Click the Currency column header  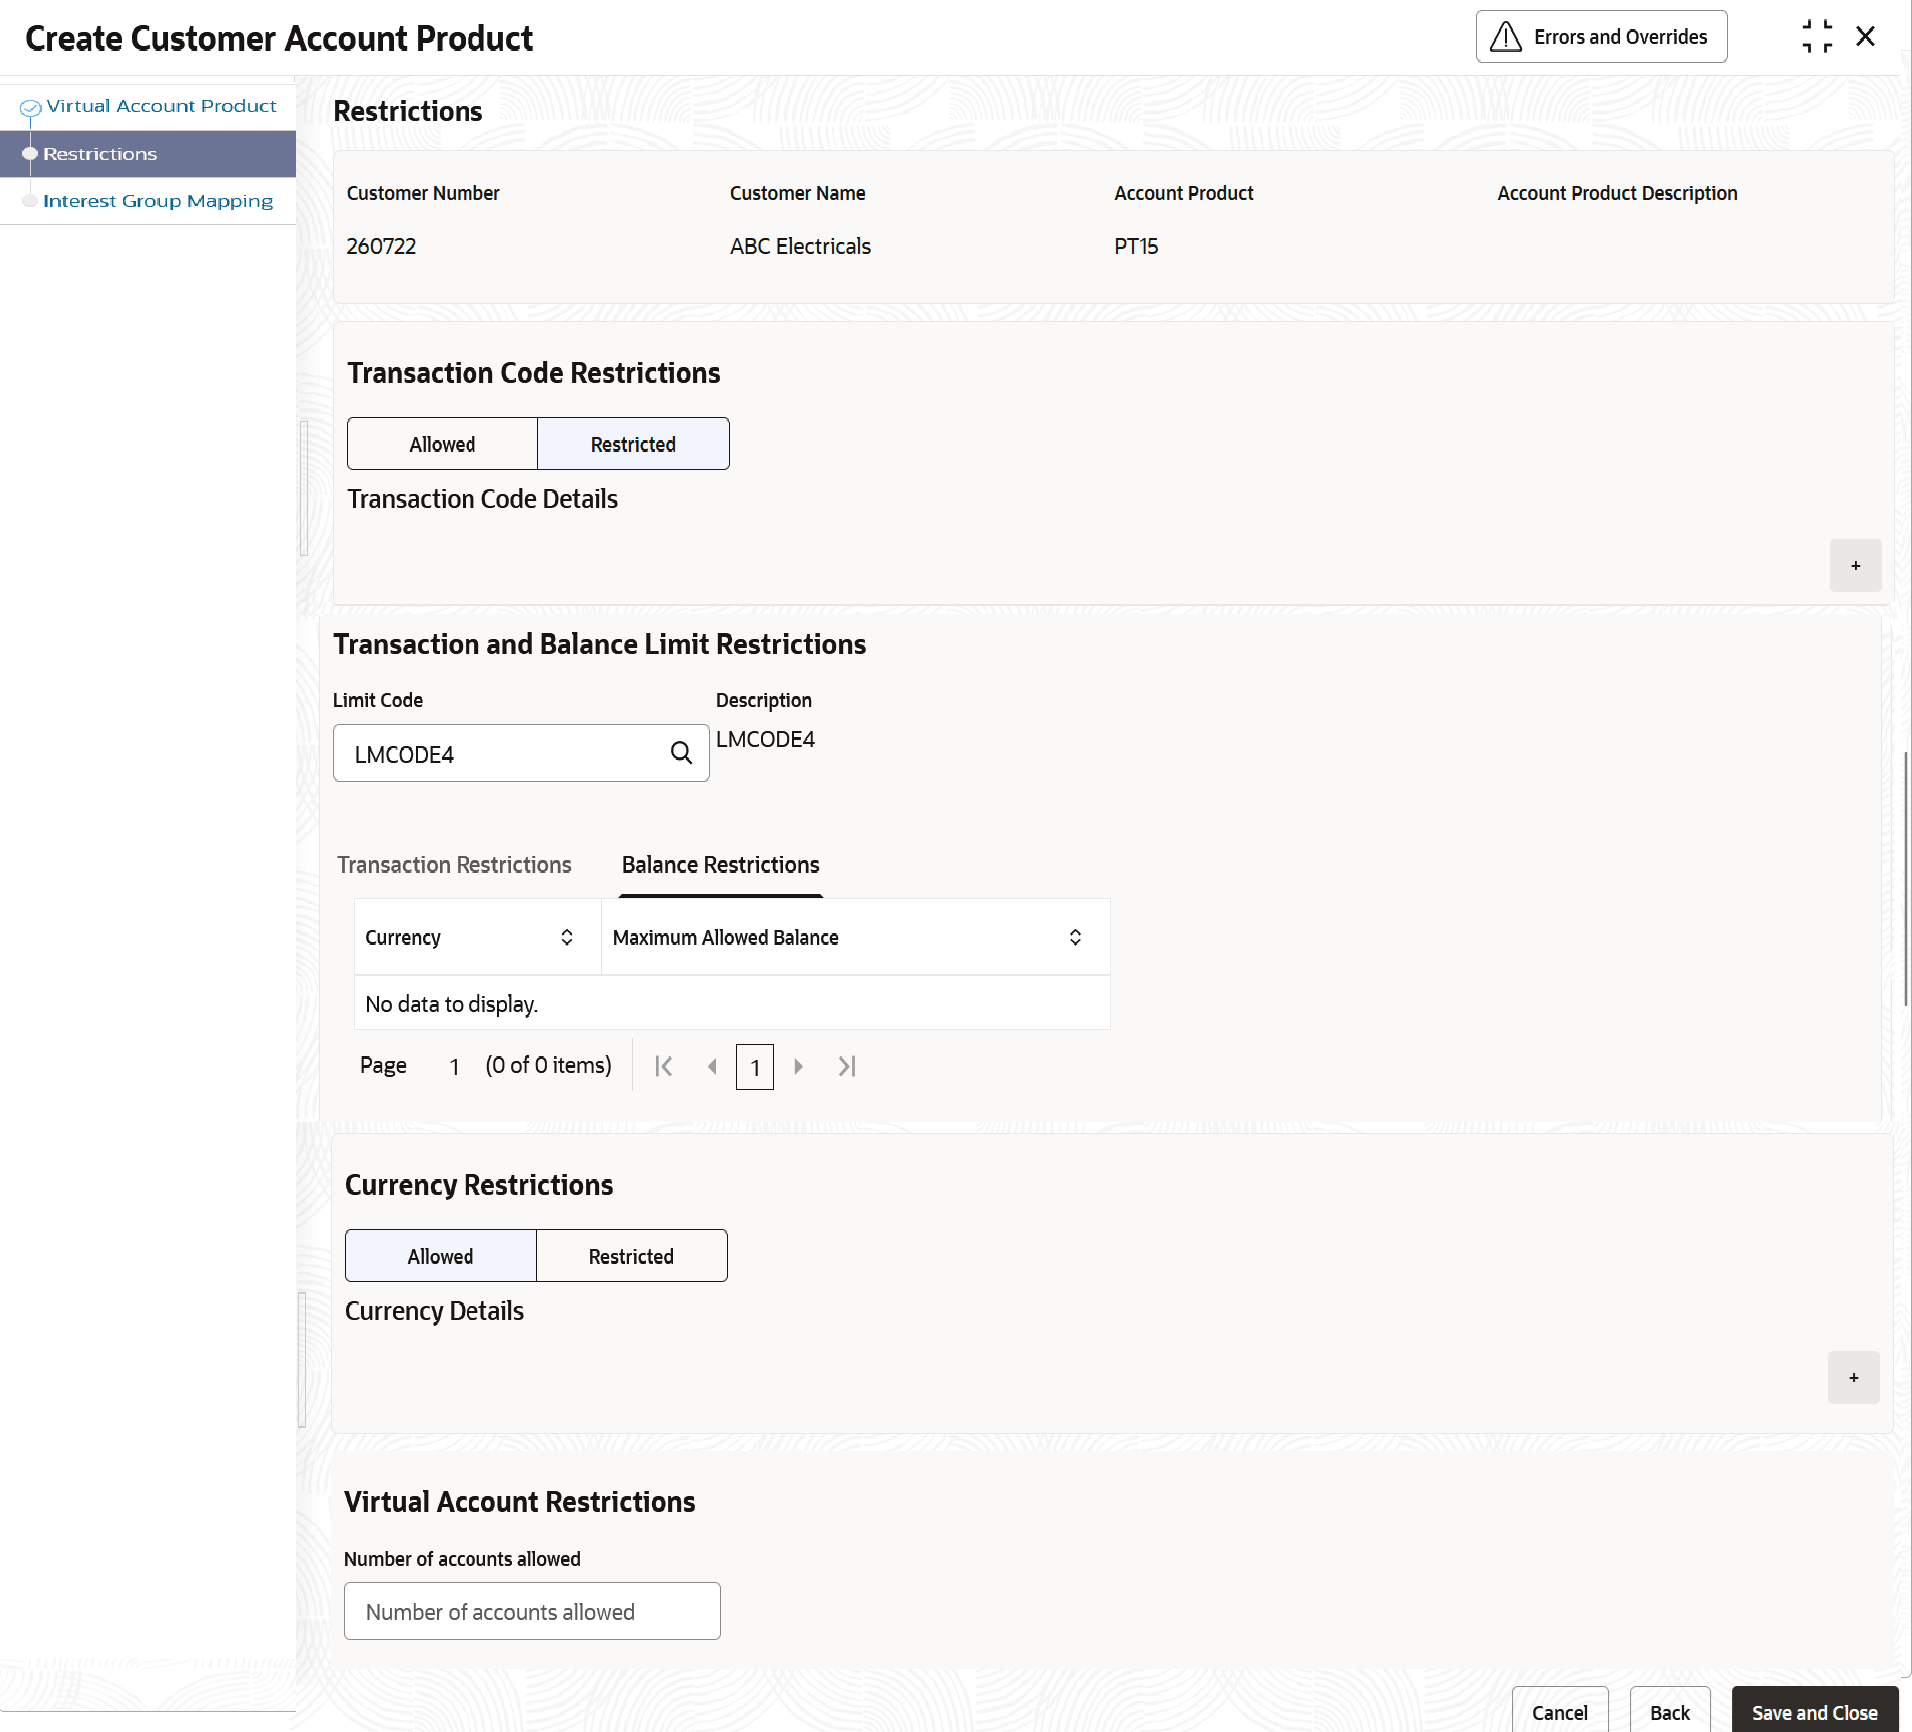tap(478, 937)
